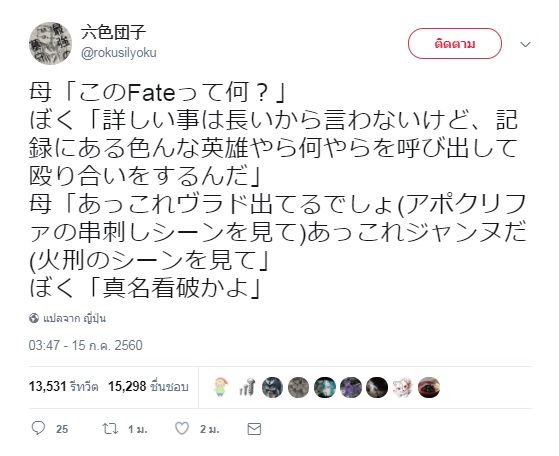559x456 pixels.
Task: Click the screws liker avatar
Action: click(x=246, y=387)
